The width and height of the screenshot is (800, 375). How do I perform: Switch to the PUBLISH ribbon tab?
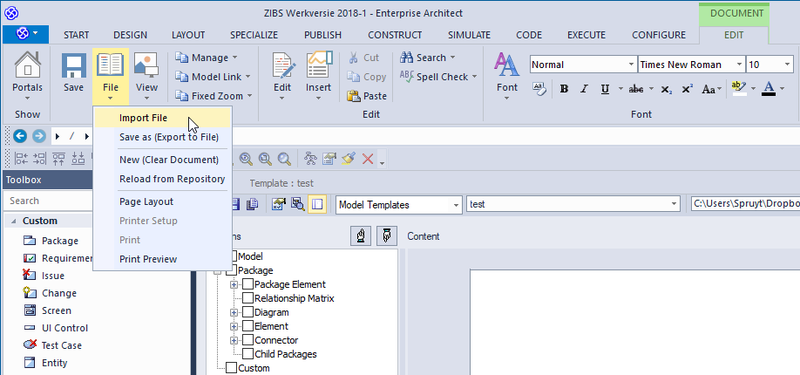[323, 35]
